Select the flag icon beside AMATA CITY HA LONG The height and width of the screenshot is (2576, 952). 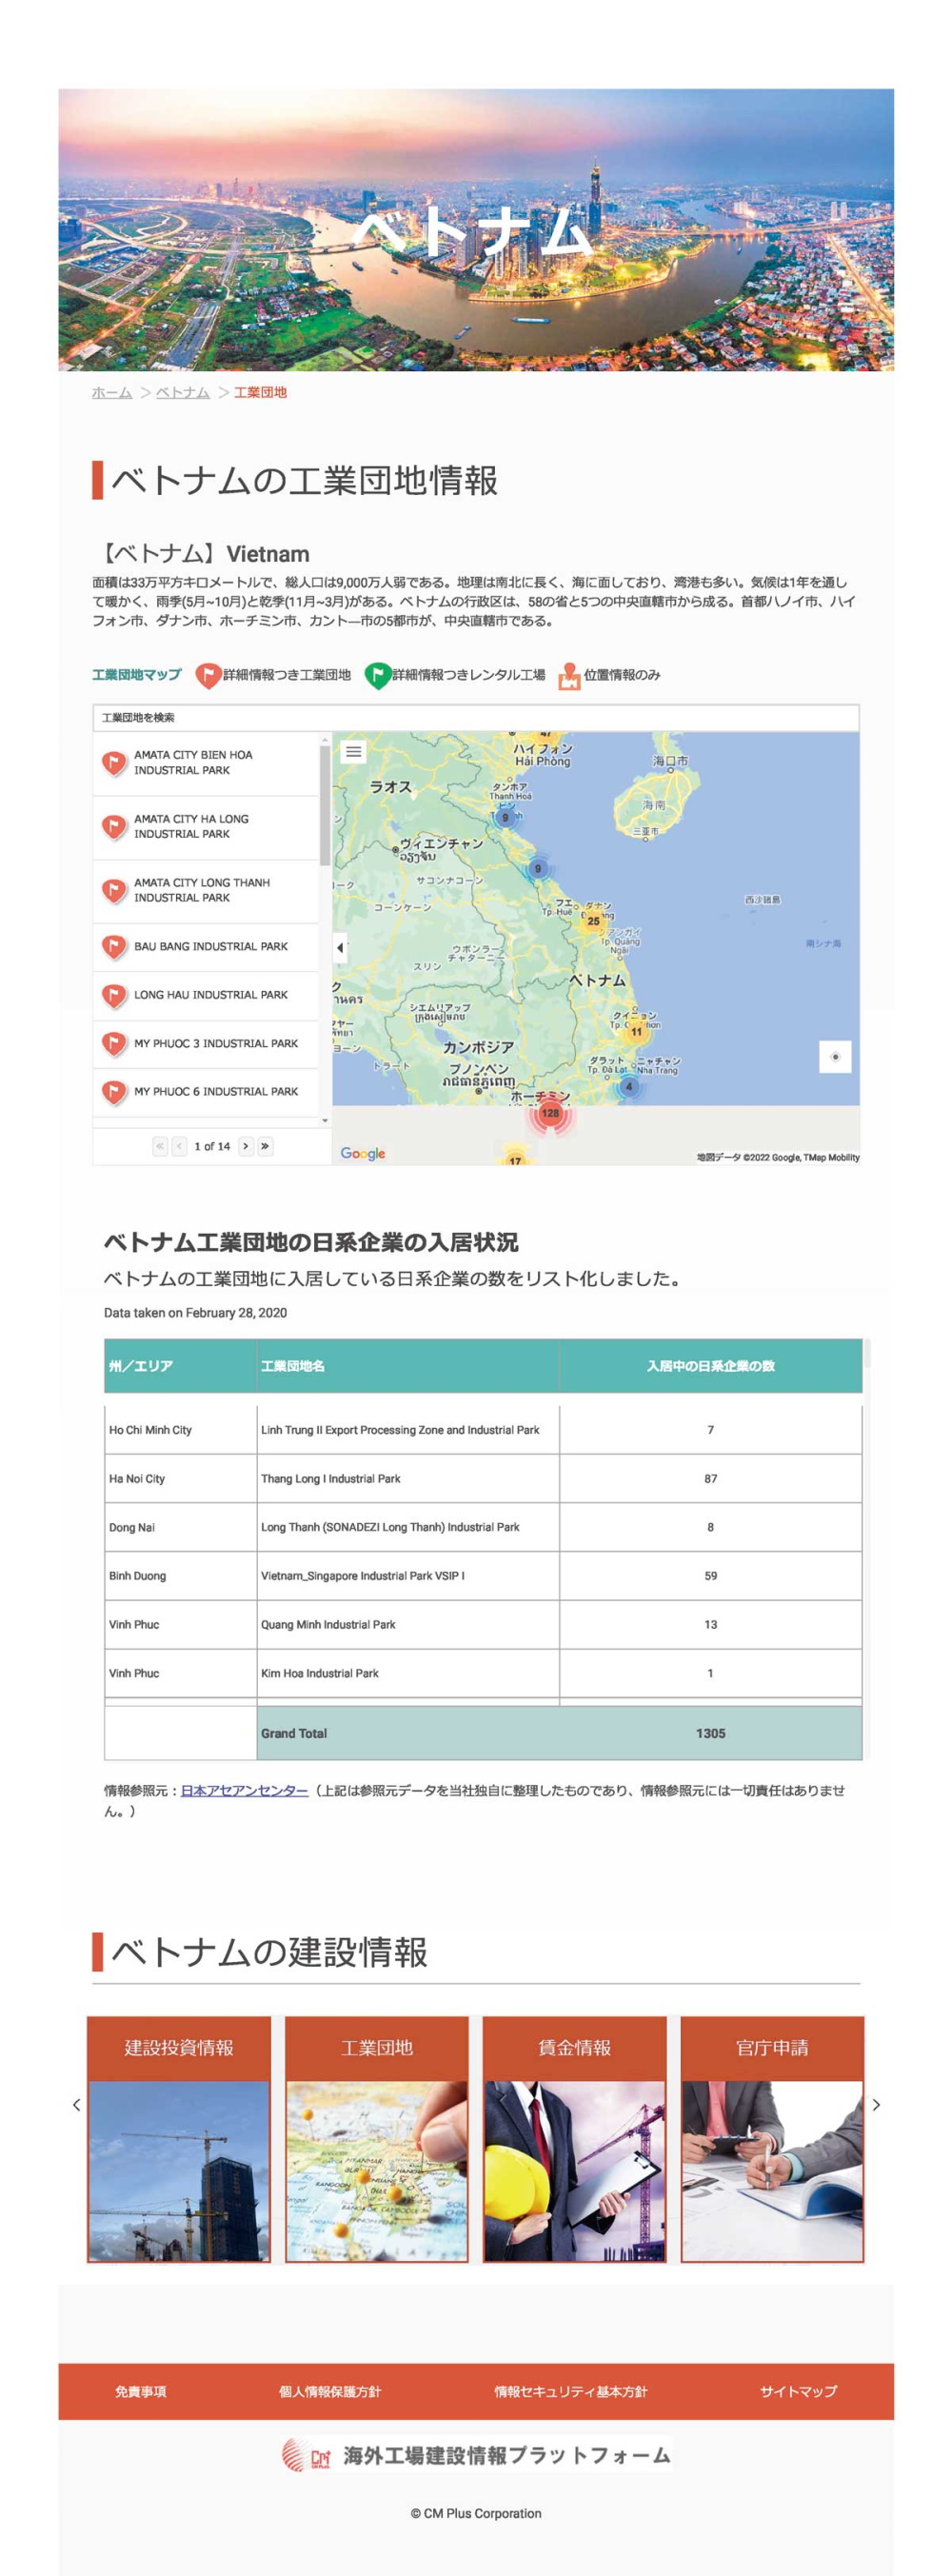(114, 827)
